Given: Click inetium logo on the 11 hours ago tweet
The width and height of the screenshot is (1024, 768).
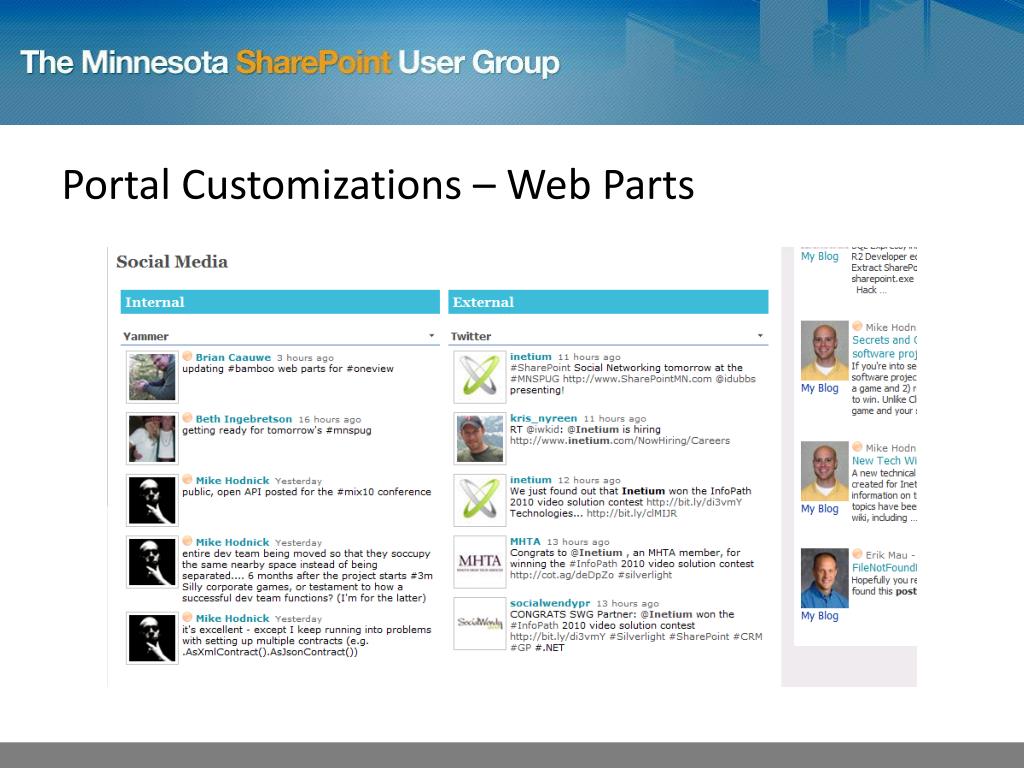Looking at the screenshot, I should [480, 377].
